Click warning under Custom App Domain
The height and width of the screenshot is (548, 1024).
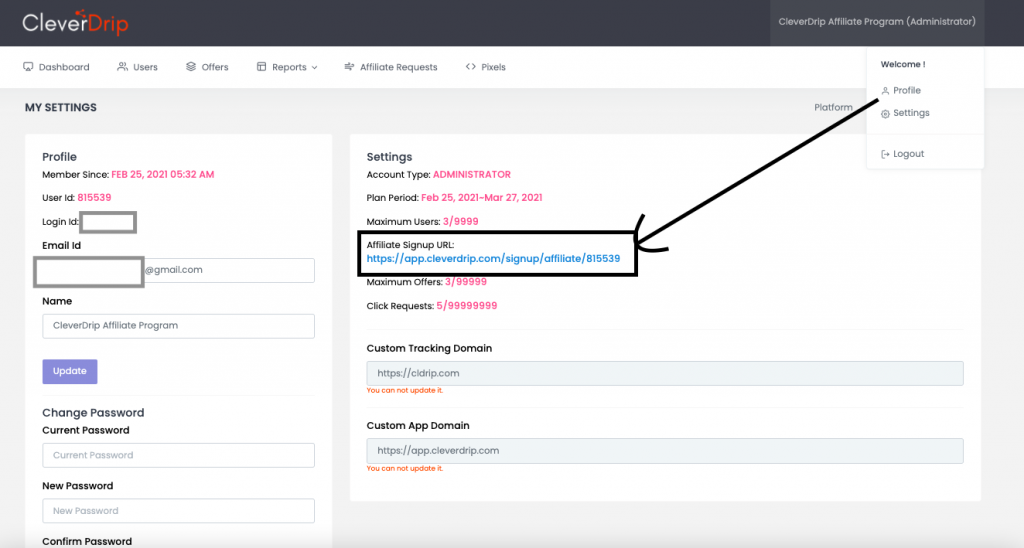tap(404, 468)
